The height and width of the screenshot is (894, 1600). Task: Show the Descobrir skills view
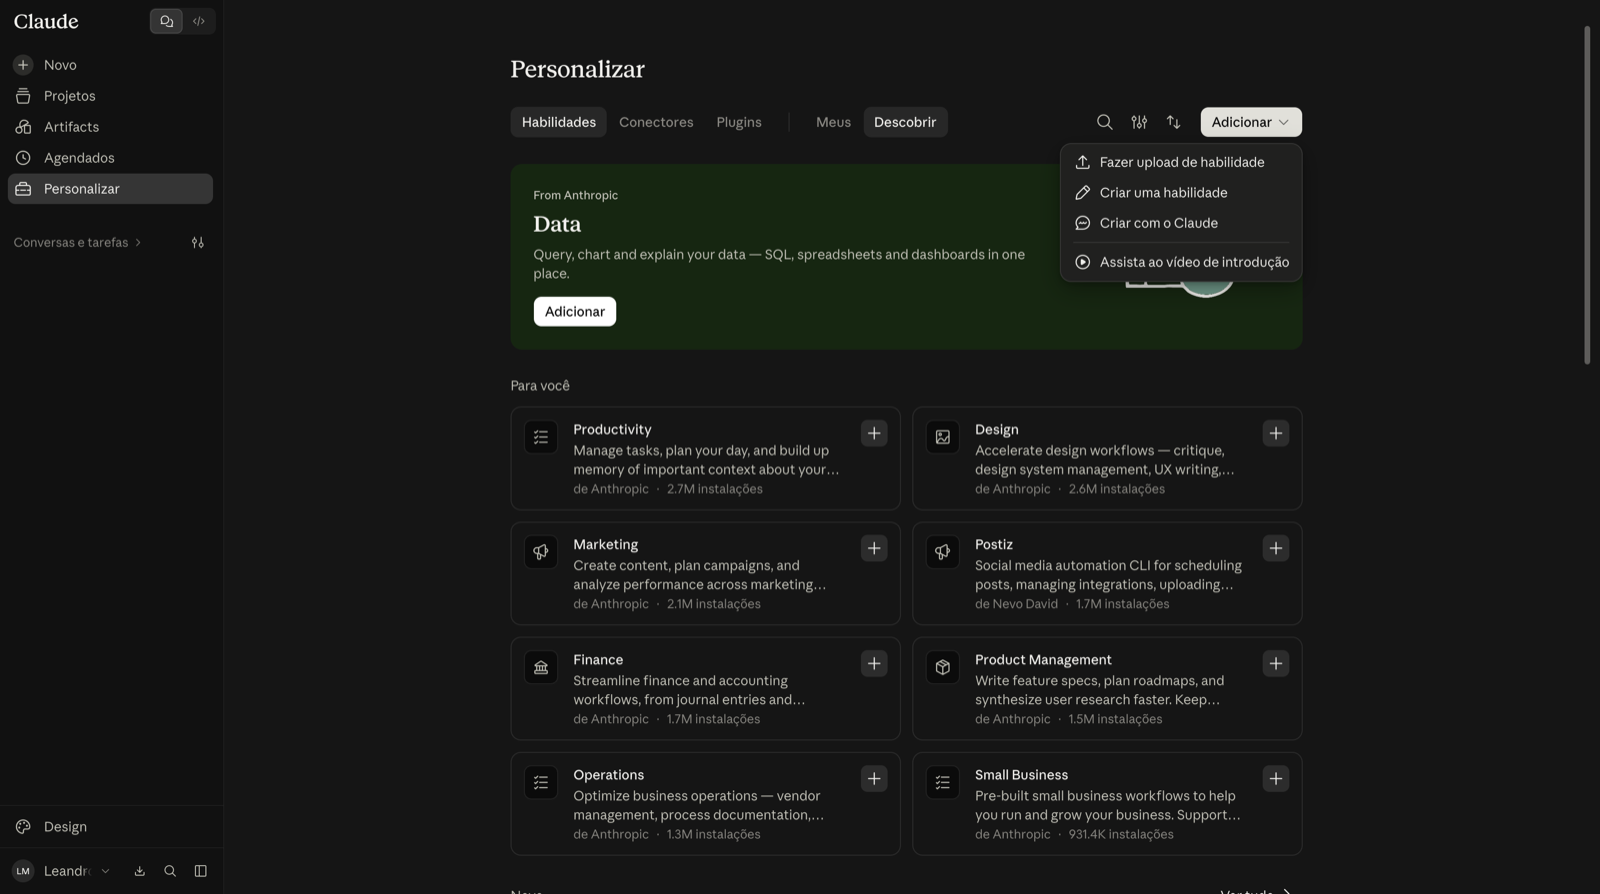(905, 122)
